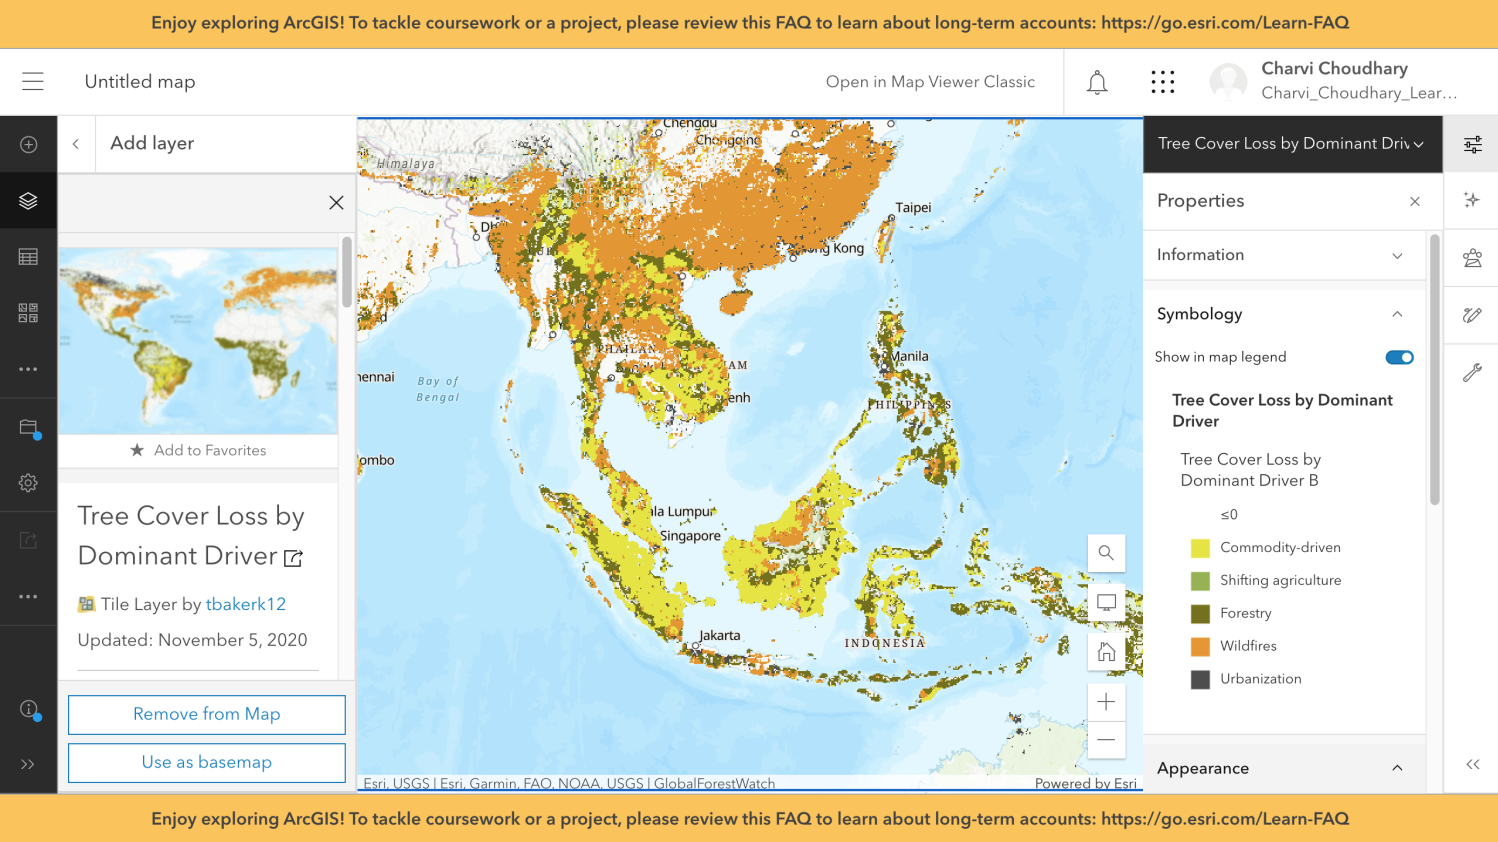This screenshot has height=842, width=1498.
Task: Open the Basemap gallery icon
Action: [28, 313]
